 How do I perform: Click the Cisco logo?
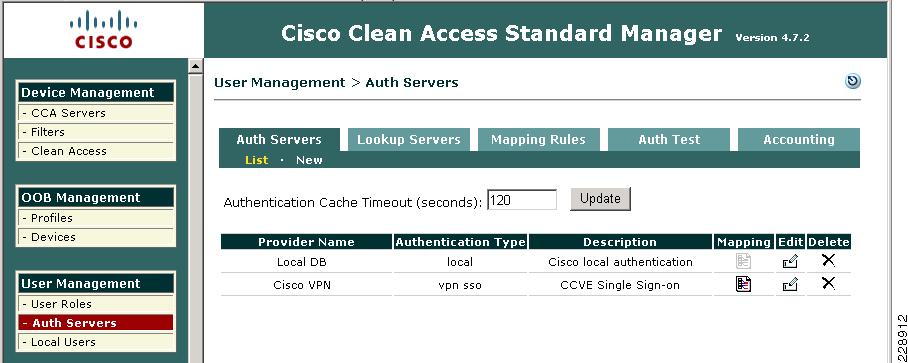point(104,30)
